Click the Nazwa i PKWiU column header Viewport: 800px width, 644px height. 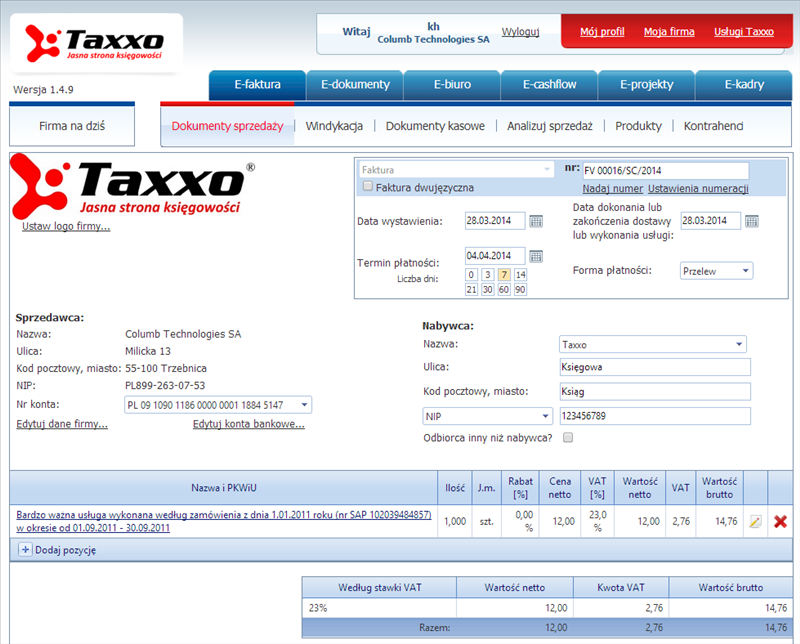(223, 488)
